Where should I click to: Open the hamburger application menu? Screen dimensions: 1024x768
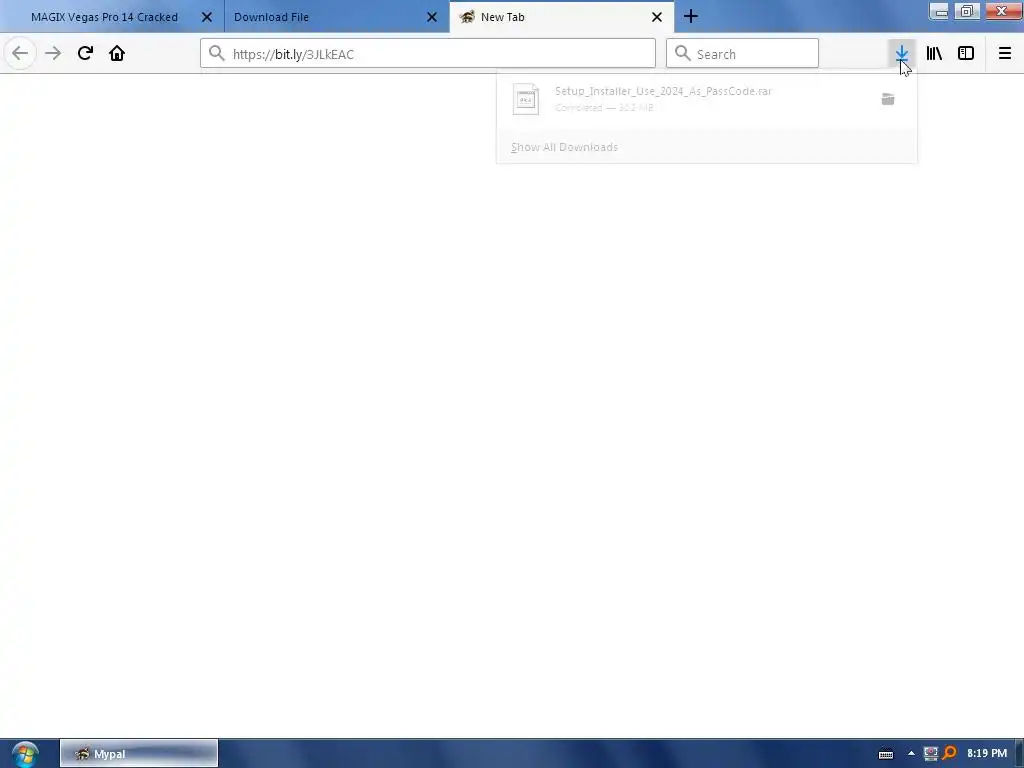(x=1004, y=53)
